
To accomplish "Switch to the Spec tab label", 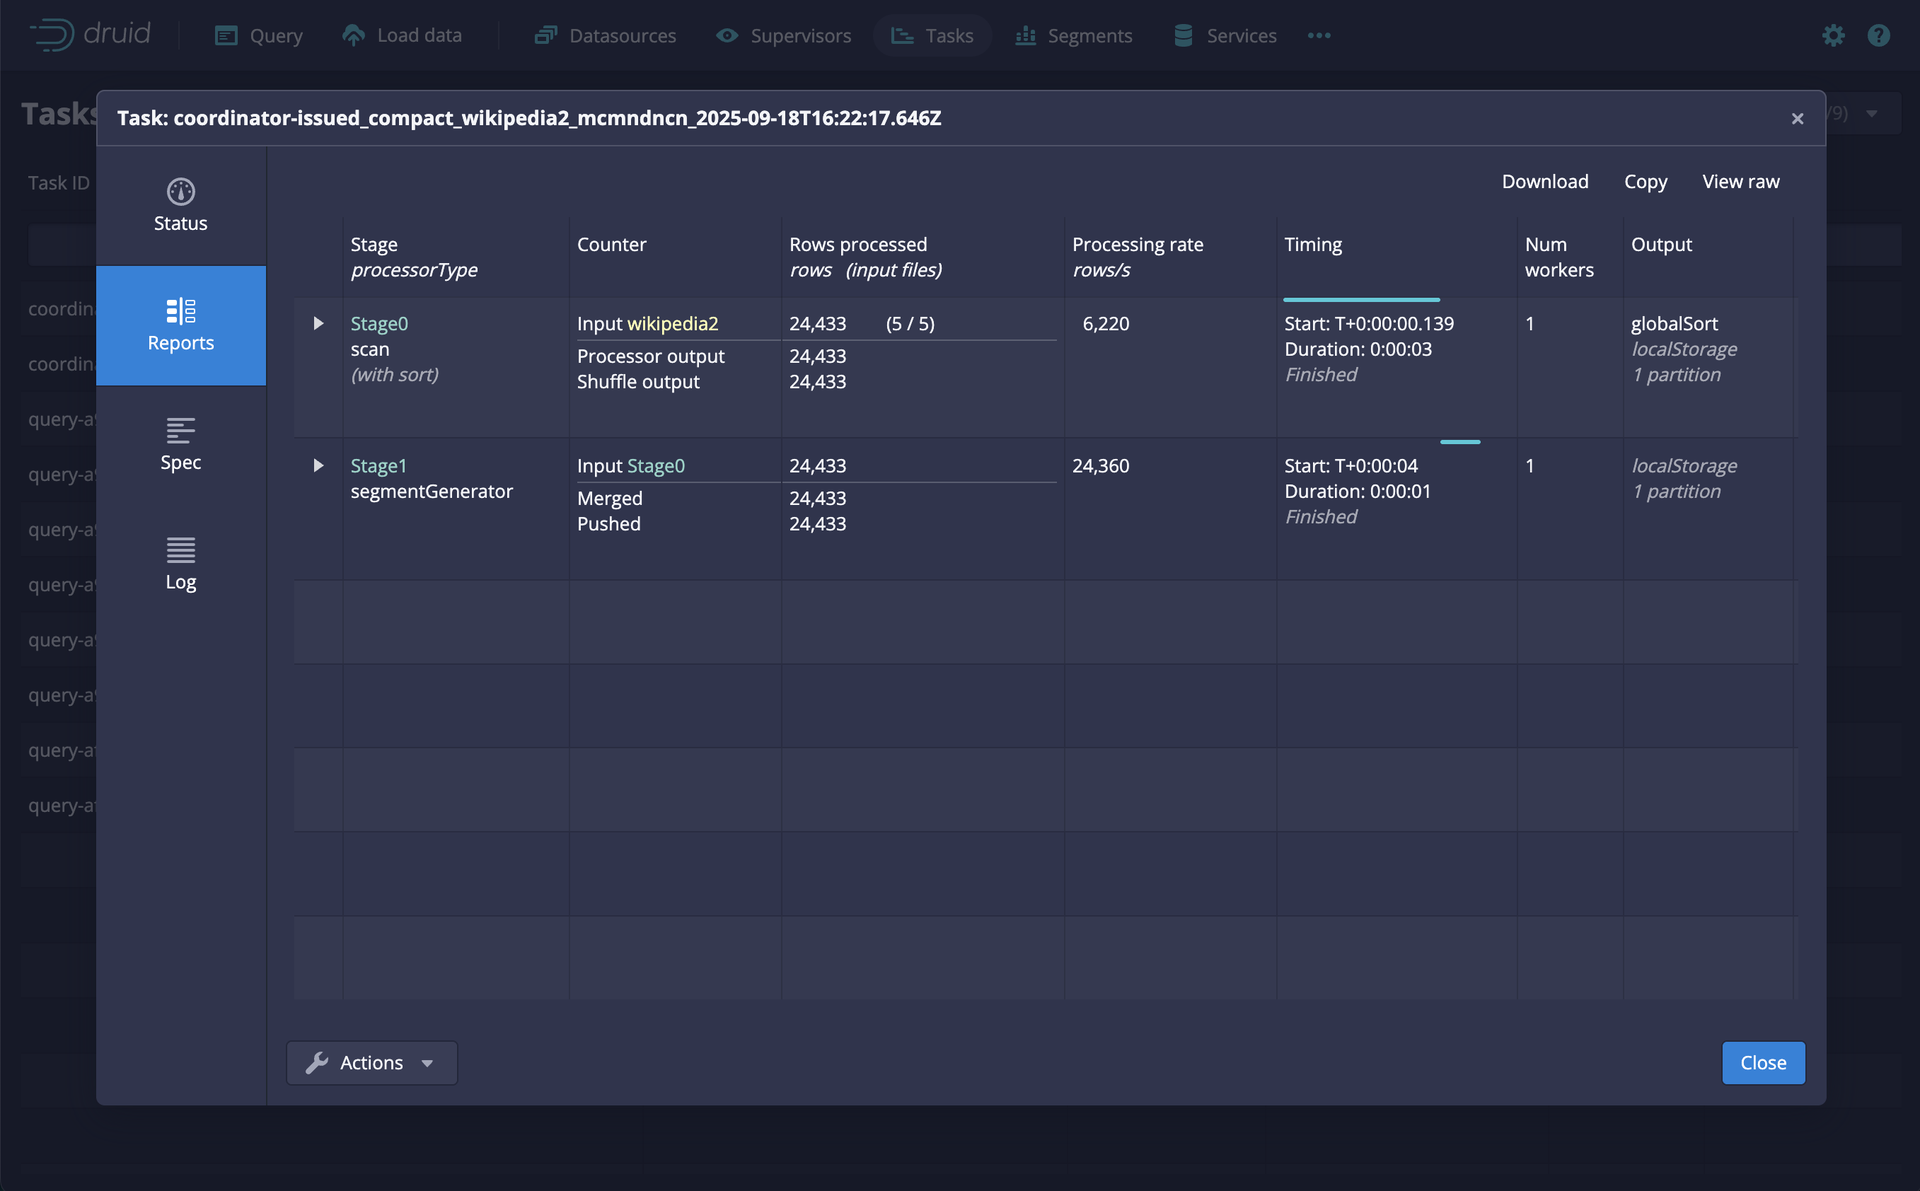I will tap(181, 462).
